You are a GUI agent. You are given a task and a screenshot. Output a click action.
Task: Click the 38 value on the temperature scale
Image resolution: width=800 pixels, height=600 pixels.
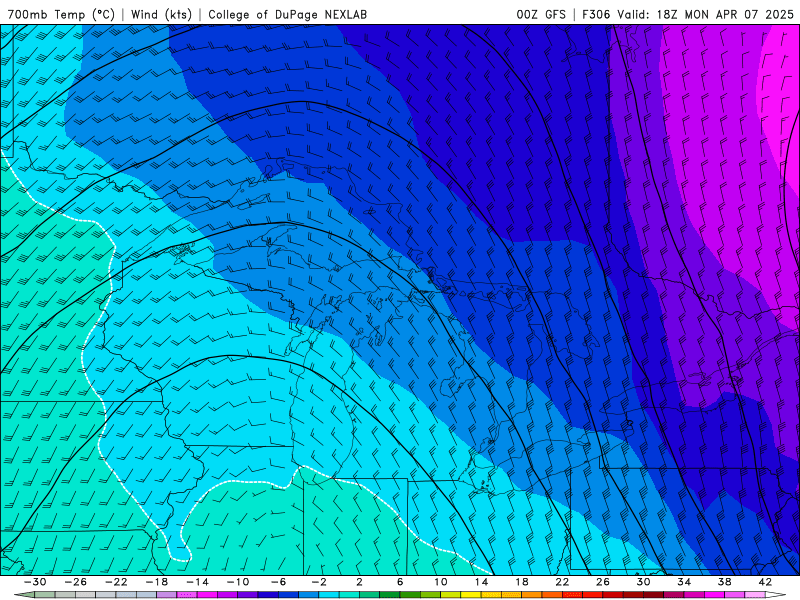tap(724, 582)
